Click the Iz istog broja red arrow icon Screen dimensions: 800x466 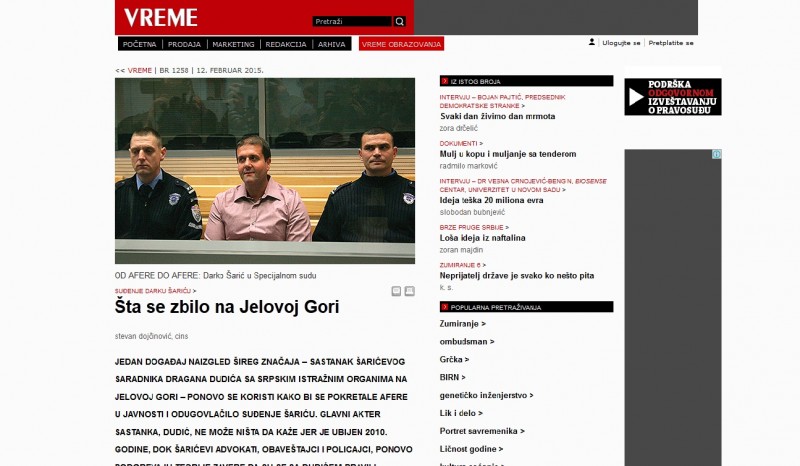coord(444,81)
